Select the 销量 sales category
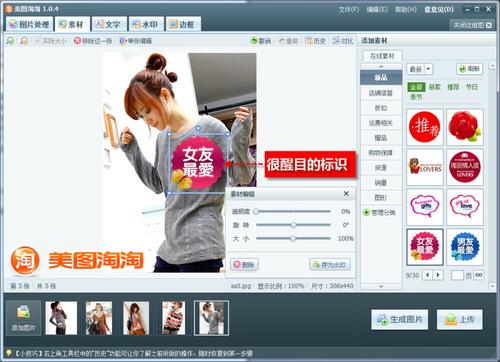 [x=381, y=183]
